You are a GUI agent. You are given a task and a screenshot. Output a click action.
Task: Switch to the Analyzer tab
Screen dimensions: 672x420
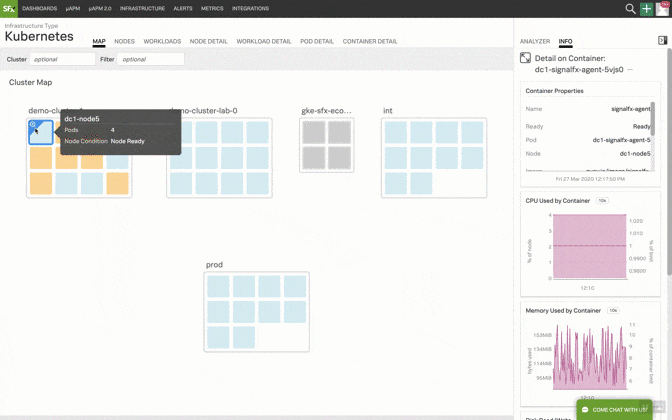click(535, 42)
